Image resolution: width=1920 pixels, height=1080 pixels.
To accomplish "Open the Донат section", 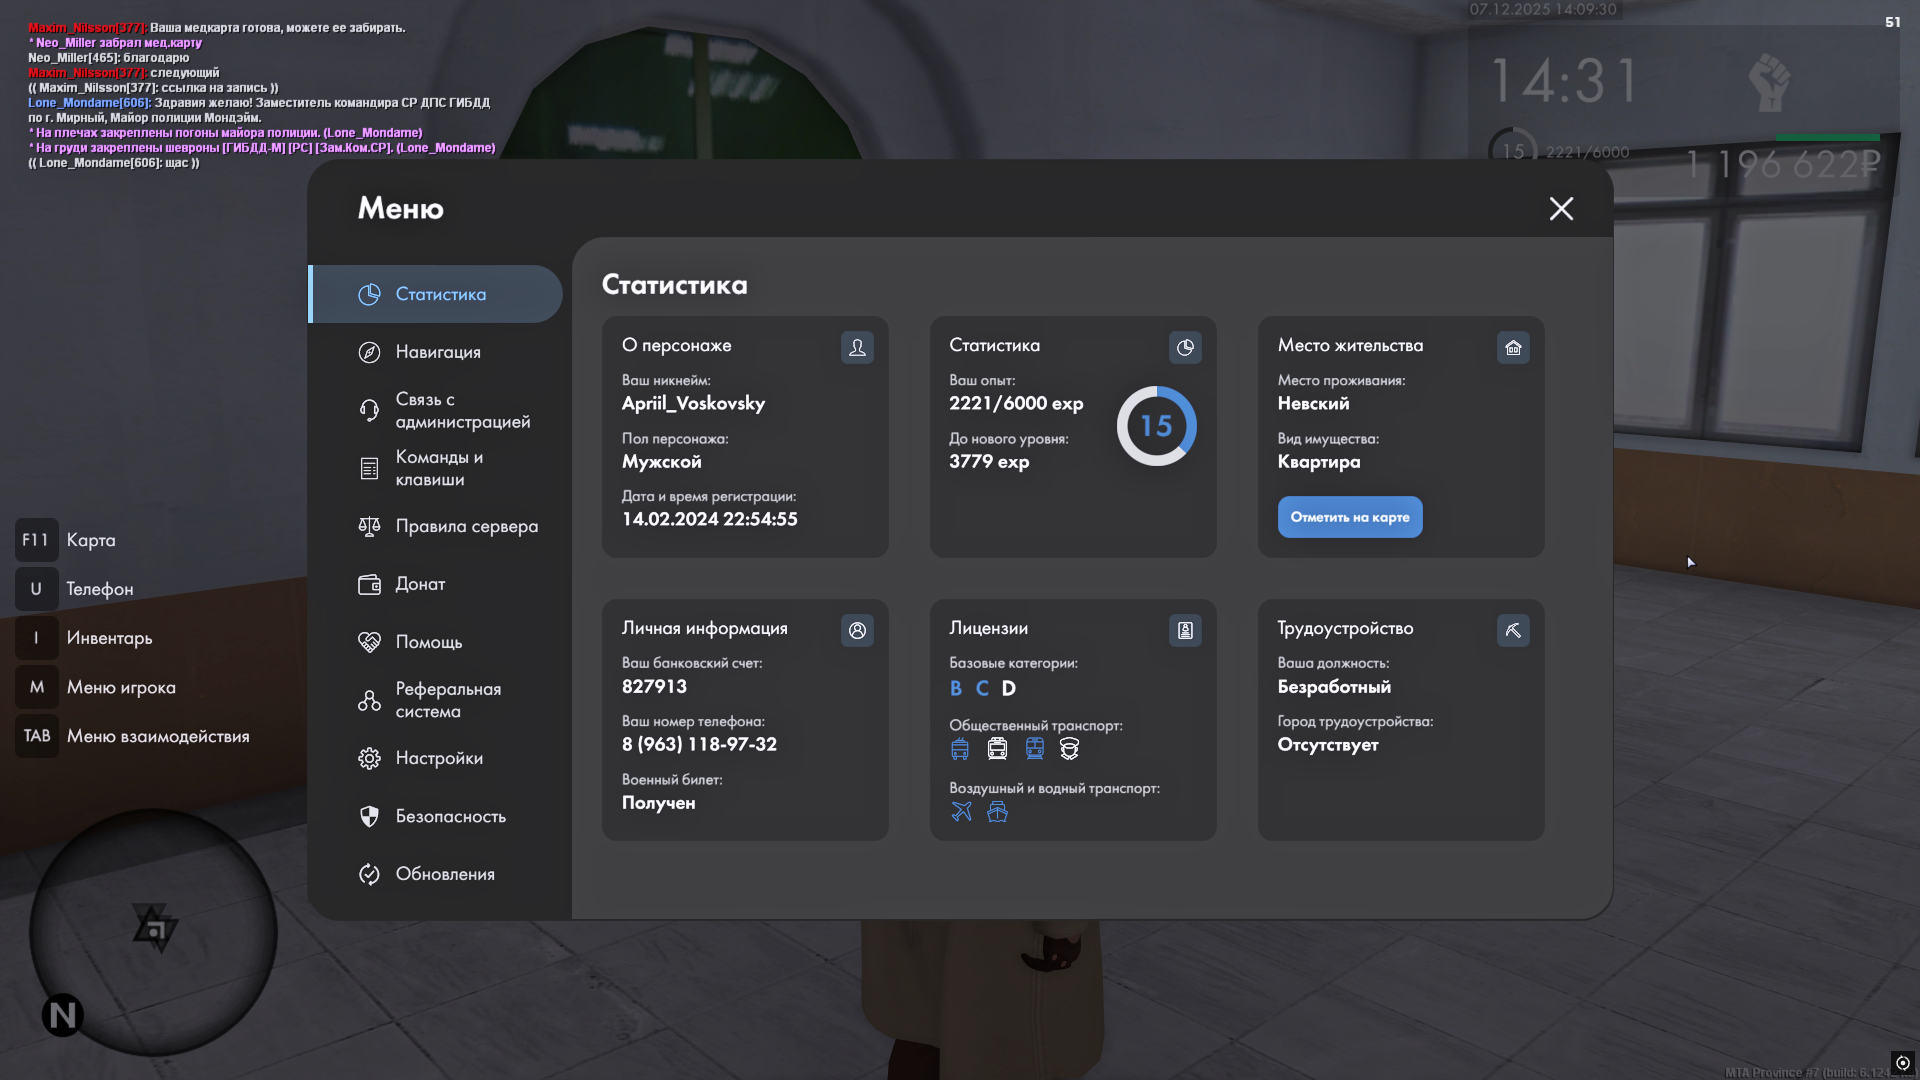I will (x=419, y=584).
